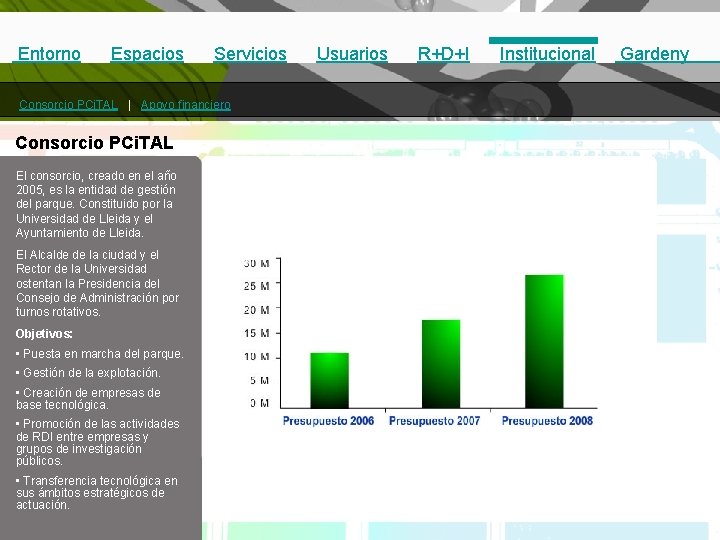Click 'Creación de empresas de base tecnológica.' bullet

[88, 399]
